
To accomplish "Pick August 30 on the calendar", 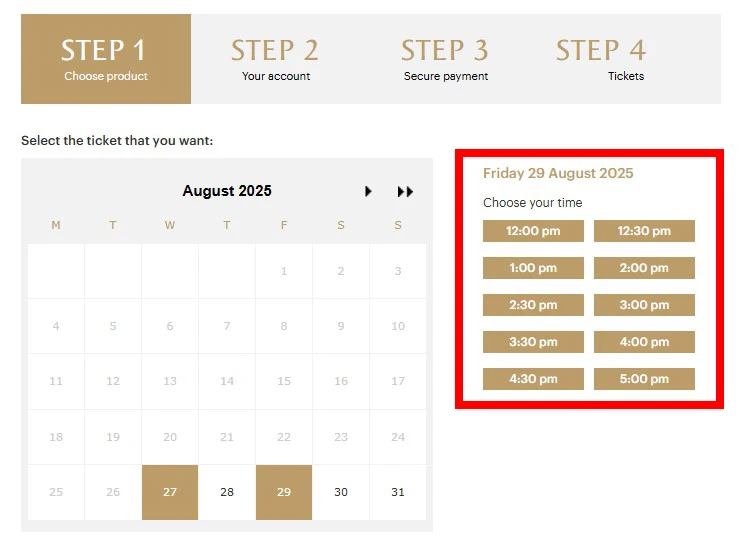I will pyautogui.click(x=341, y=492).
